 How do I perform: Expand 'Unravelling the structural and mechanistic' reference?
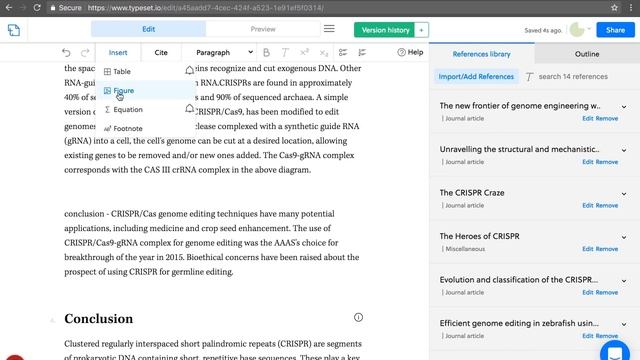(x=624, y=150)
